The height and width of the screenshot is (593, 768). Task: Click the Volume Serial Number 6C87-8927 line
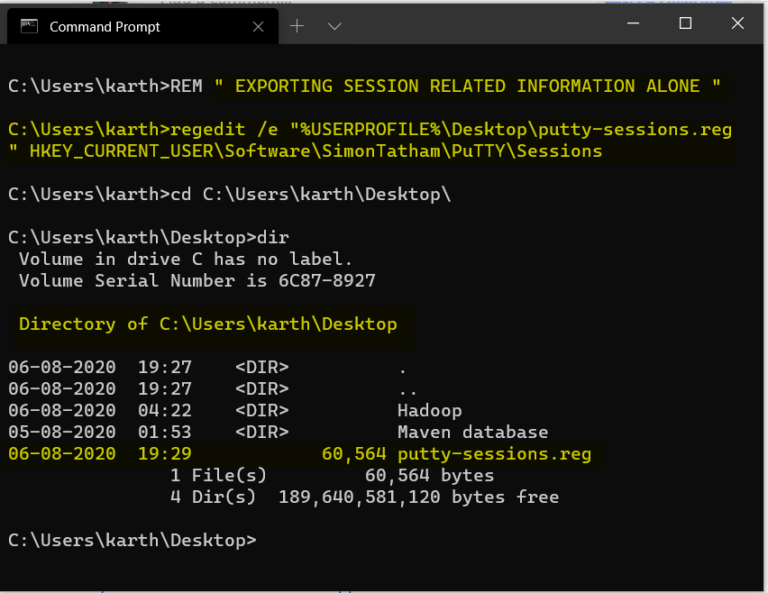point(197,281)
